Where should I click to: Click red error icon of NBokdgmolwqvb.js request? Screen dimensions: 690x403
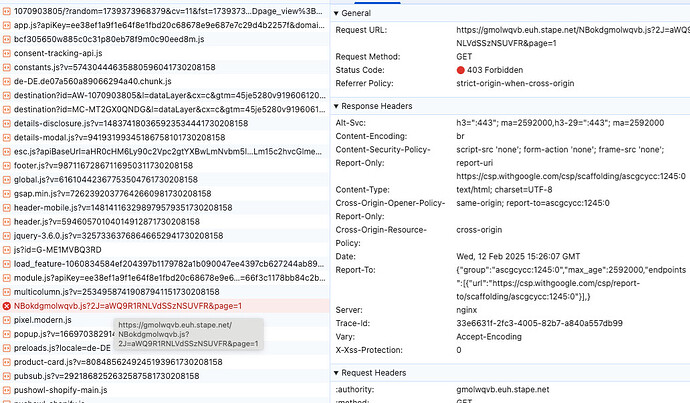pyautogui.click(x=7, y=306)
